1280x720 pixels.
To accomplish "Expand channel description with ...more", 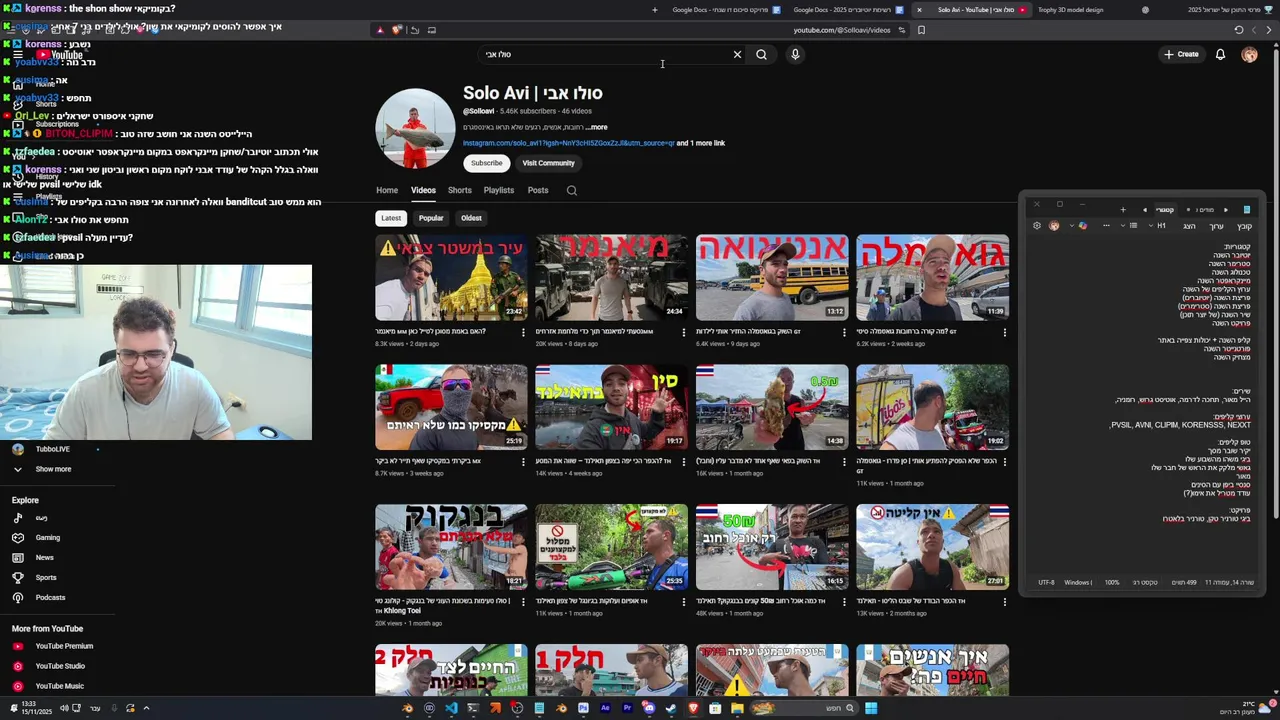I will [597, 128].
